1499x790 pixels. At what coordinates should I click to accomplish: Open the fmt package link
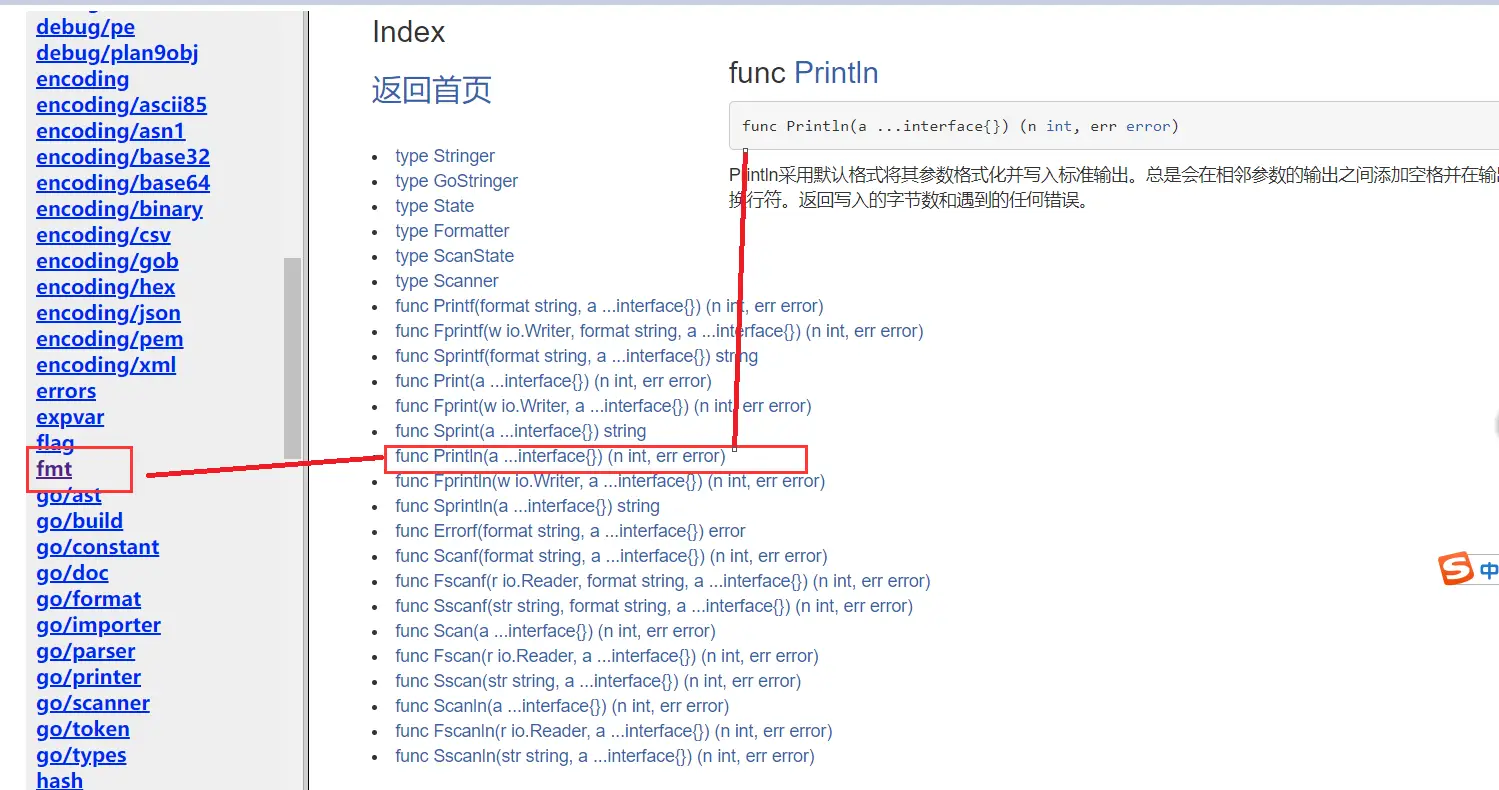click(54, 469)
